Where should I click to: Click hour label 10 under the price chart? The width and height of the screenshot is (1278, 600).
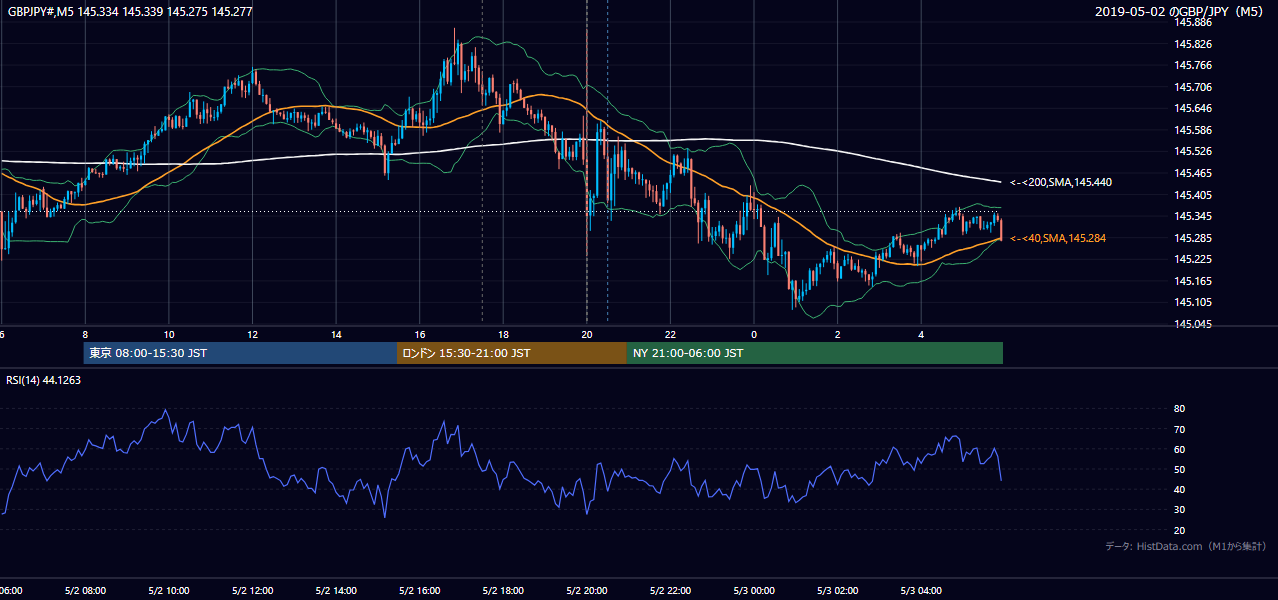coord(169,335)
